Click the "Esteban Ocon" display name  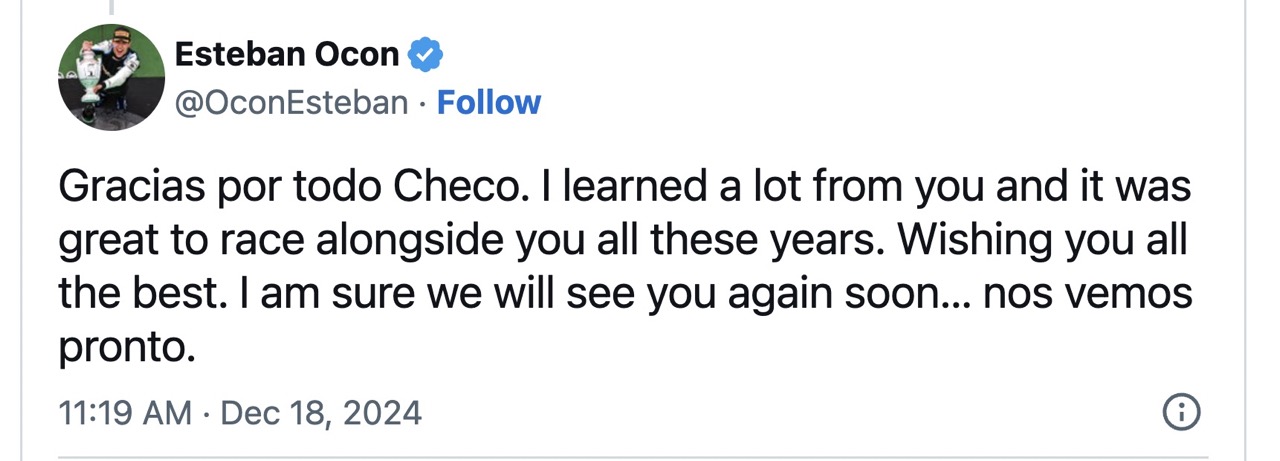[x=287, y=55]
